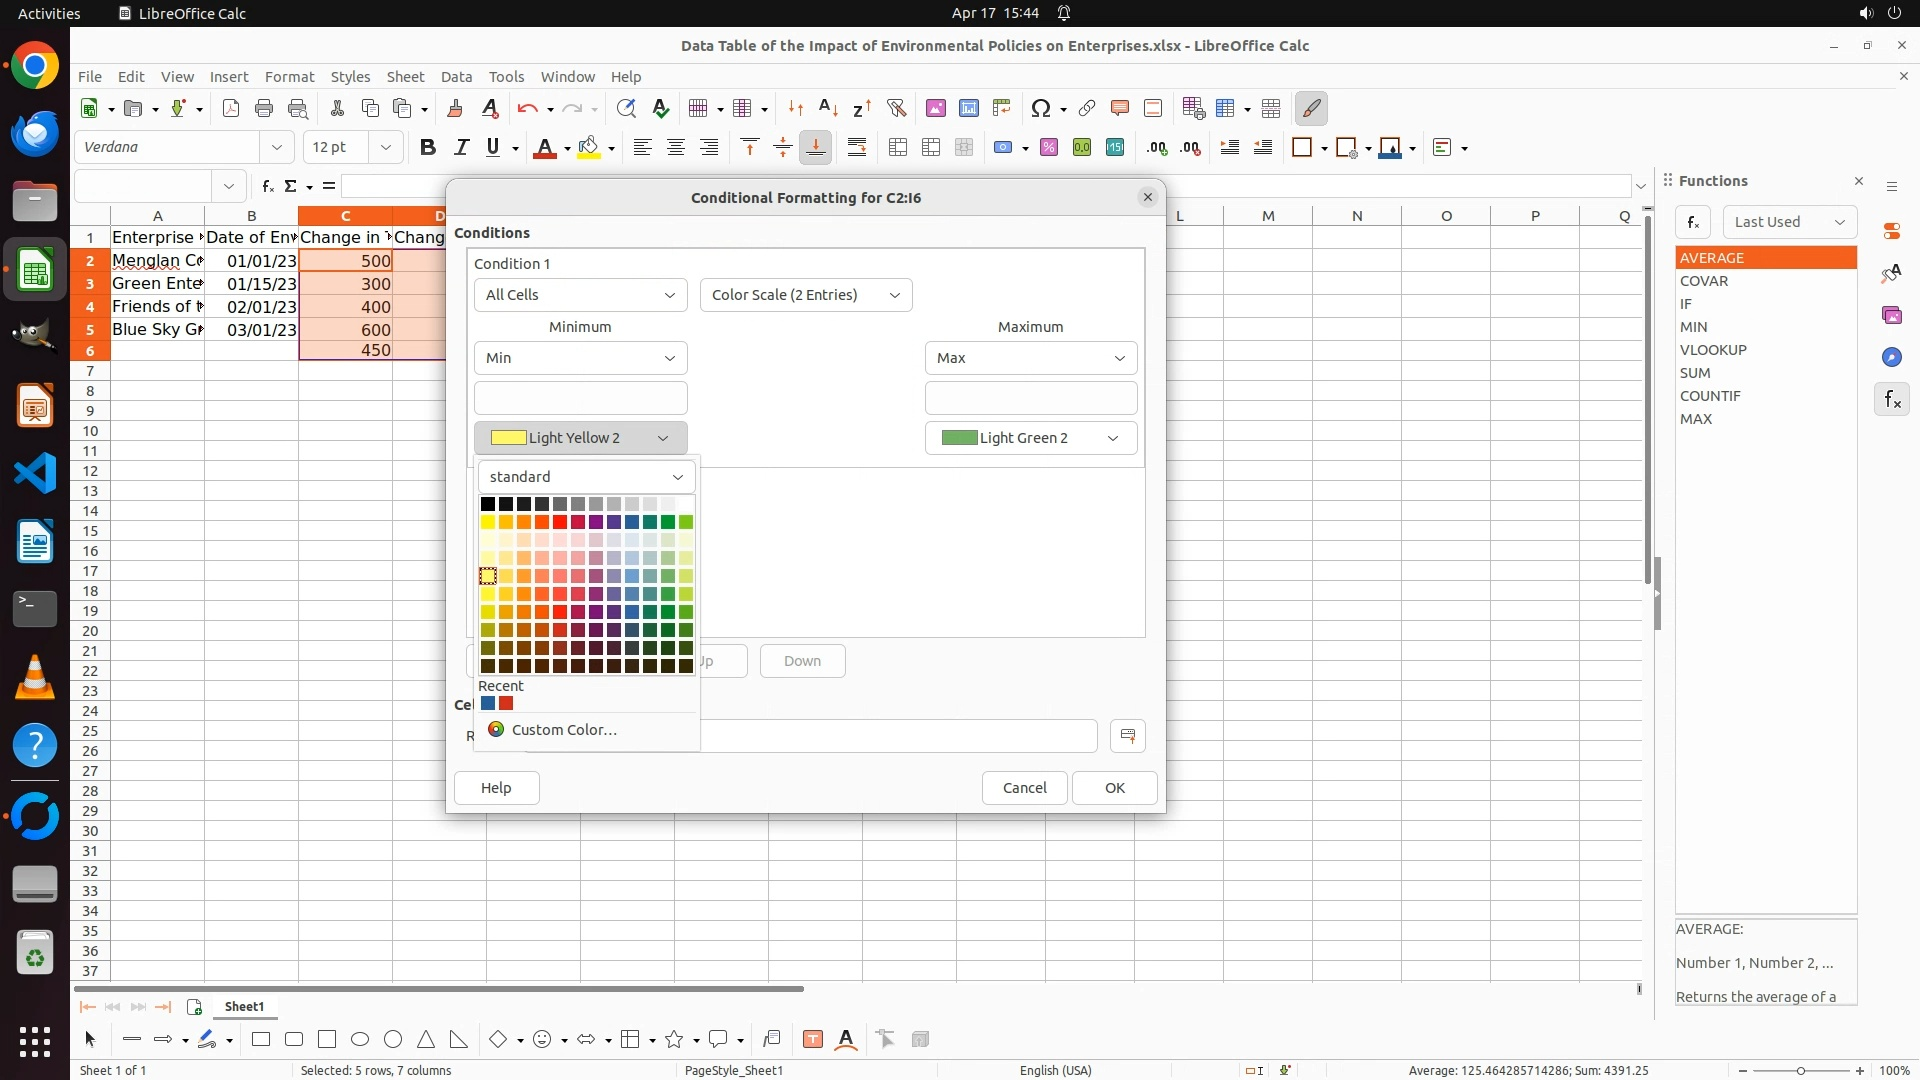The image size is (1920, 1080).
Task: Click the Function Wizard fx button in sidebar
Action: tap(1692, 222)
